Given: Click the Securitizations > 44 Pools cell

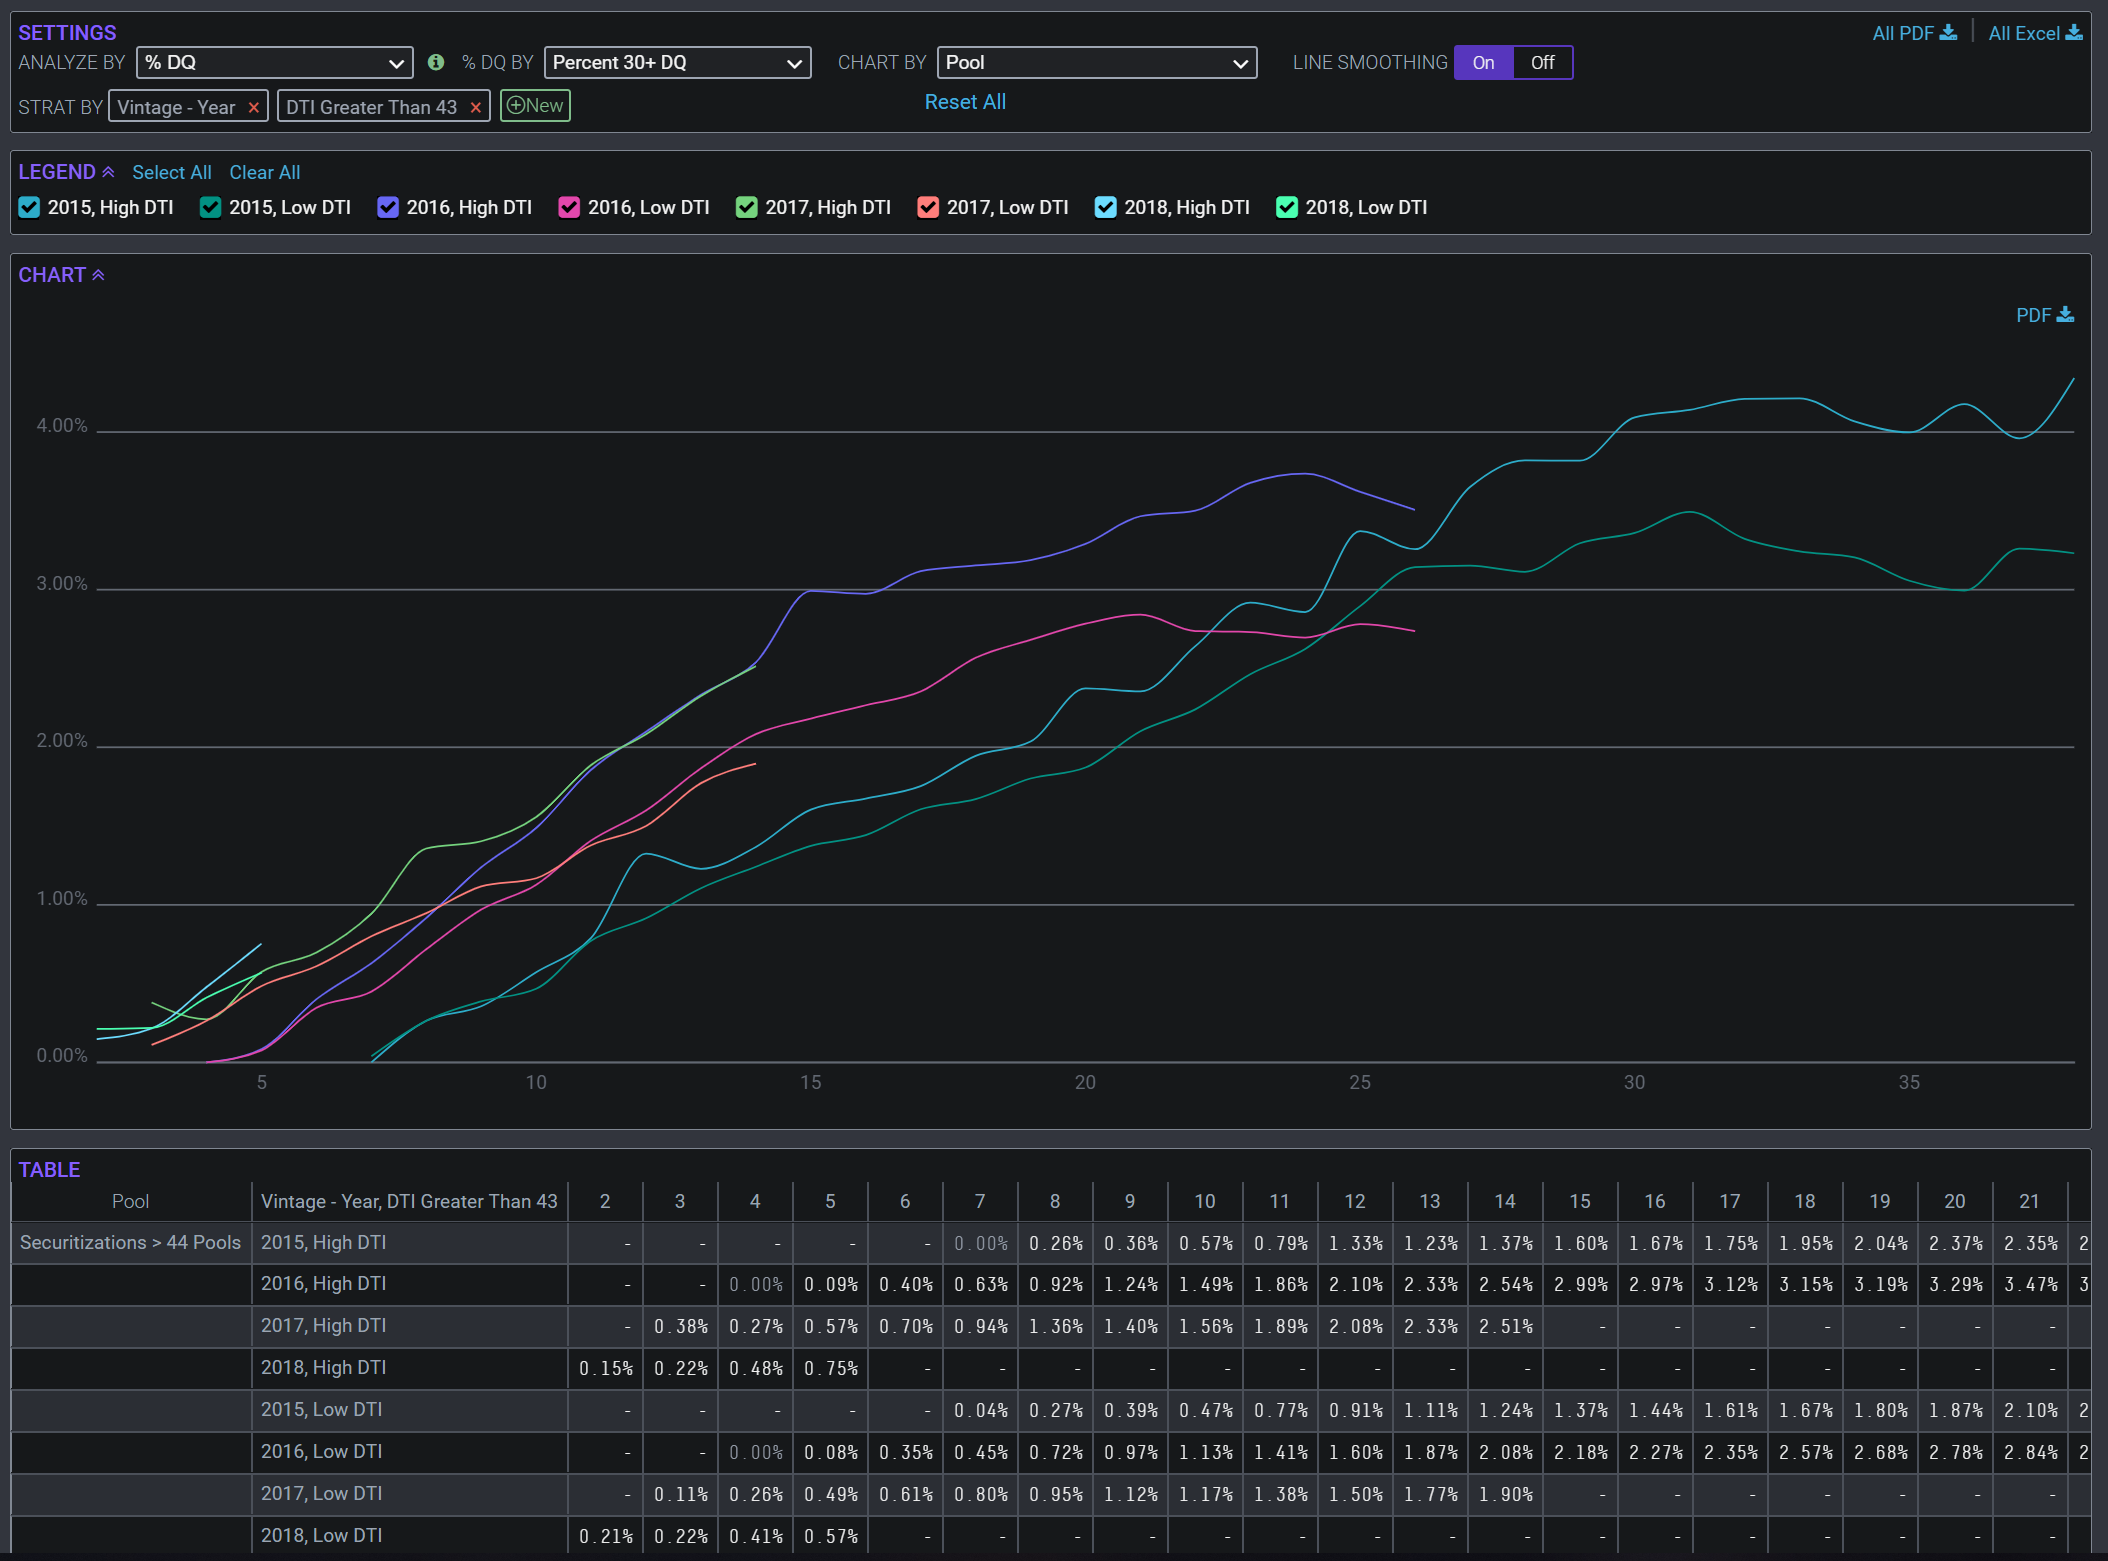Looking at the screenshot, I should [130, 1242].
